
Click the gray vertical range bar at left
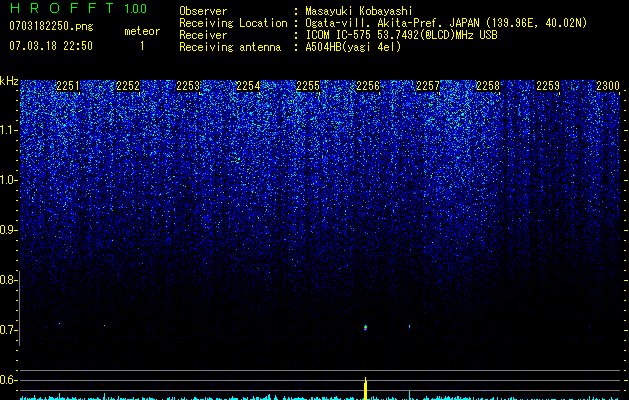[19, 308]
